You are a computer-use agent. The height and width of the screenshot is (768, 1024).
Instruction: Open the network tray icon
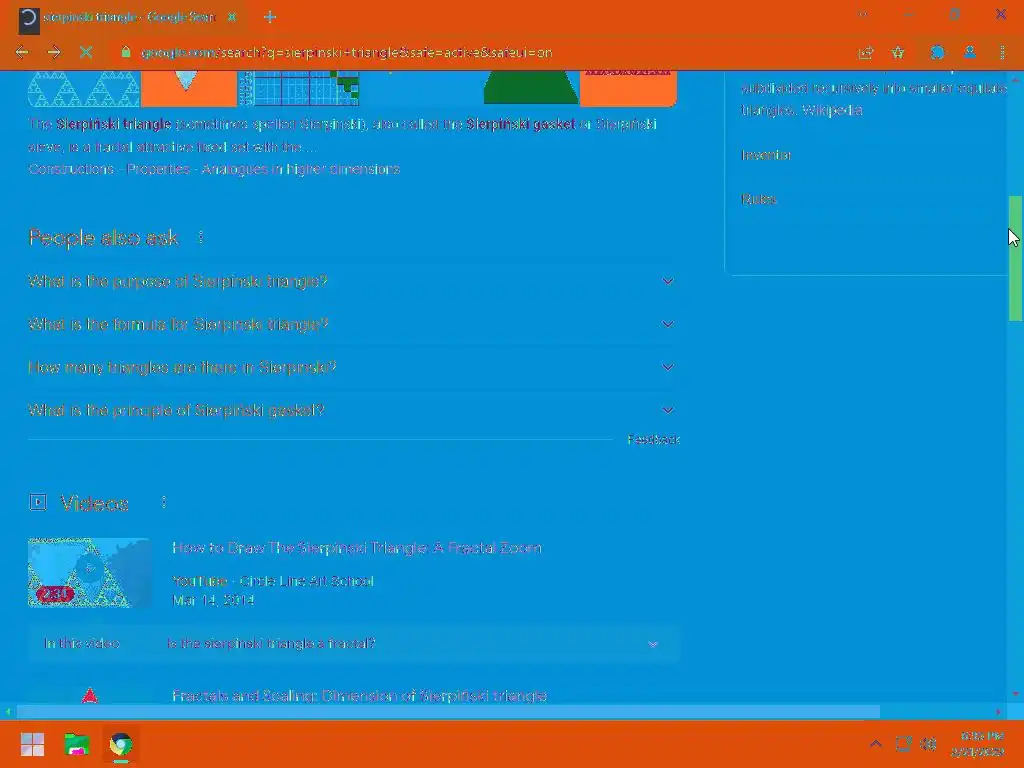pos(903,744)
